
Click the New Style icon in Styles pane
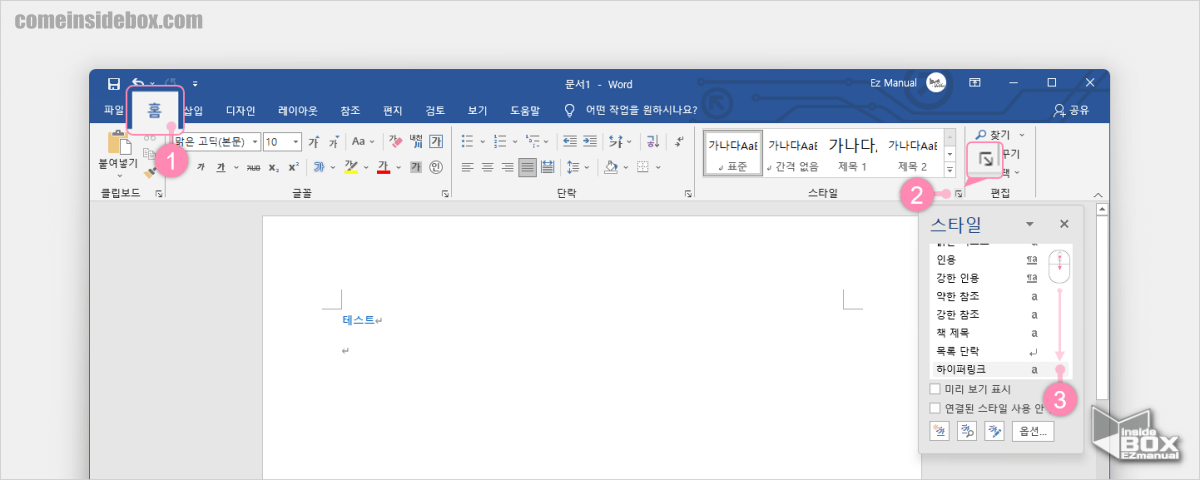tap(939, 431)
